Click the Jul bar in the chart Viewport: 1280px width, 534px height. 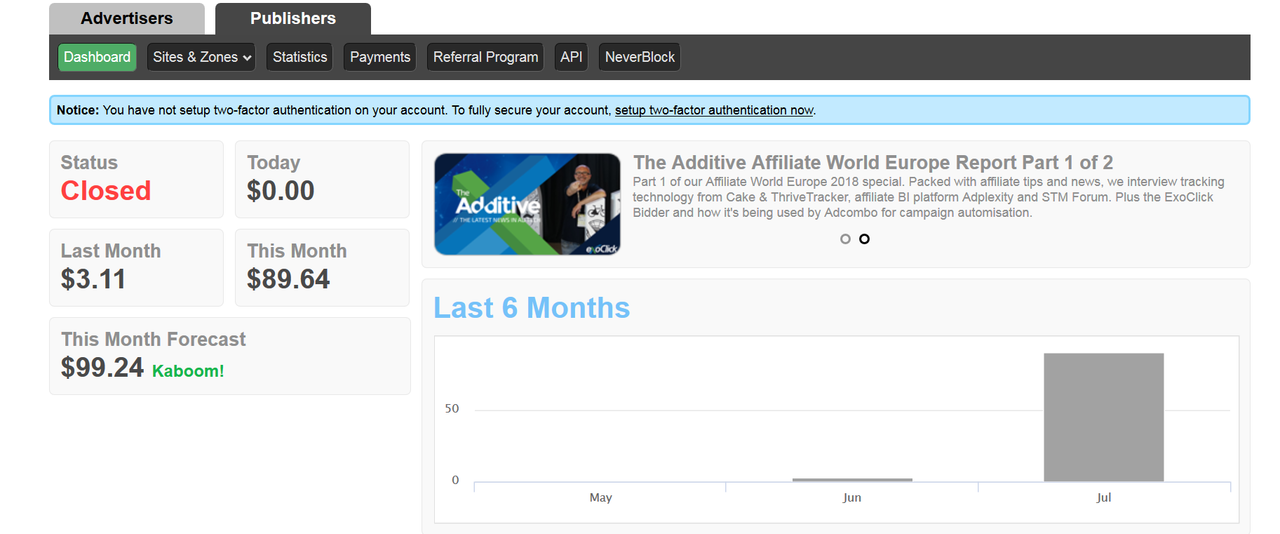[1104, 417]
